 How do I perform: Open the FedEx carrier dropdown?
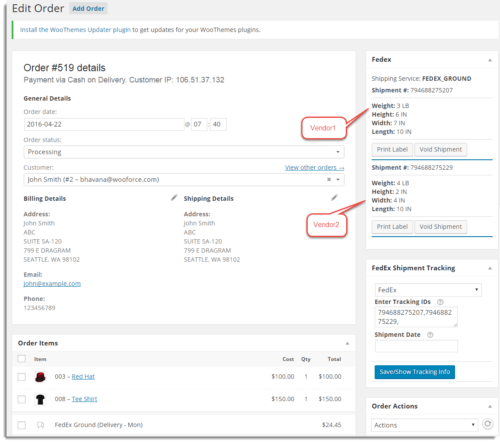[428, 290]
